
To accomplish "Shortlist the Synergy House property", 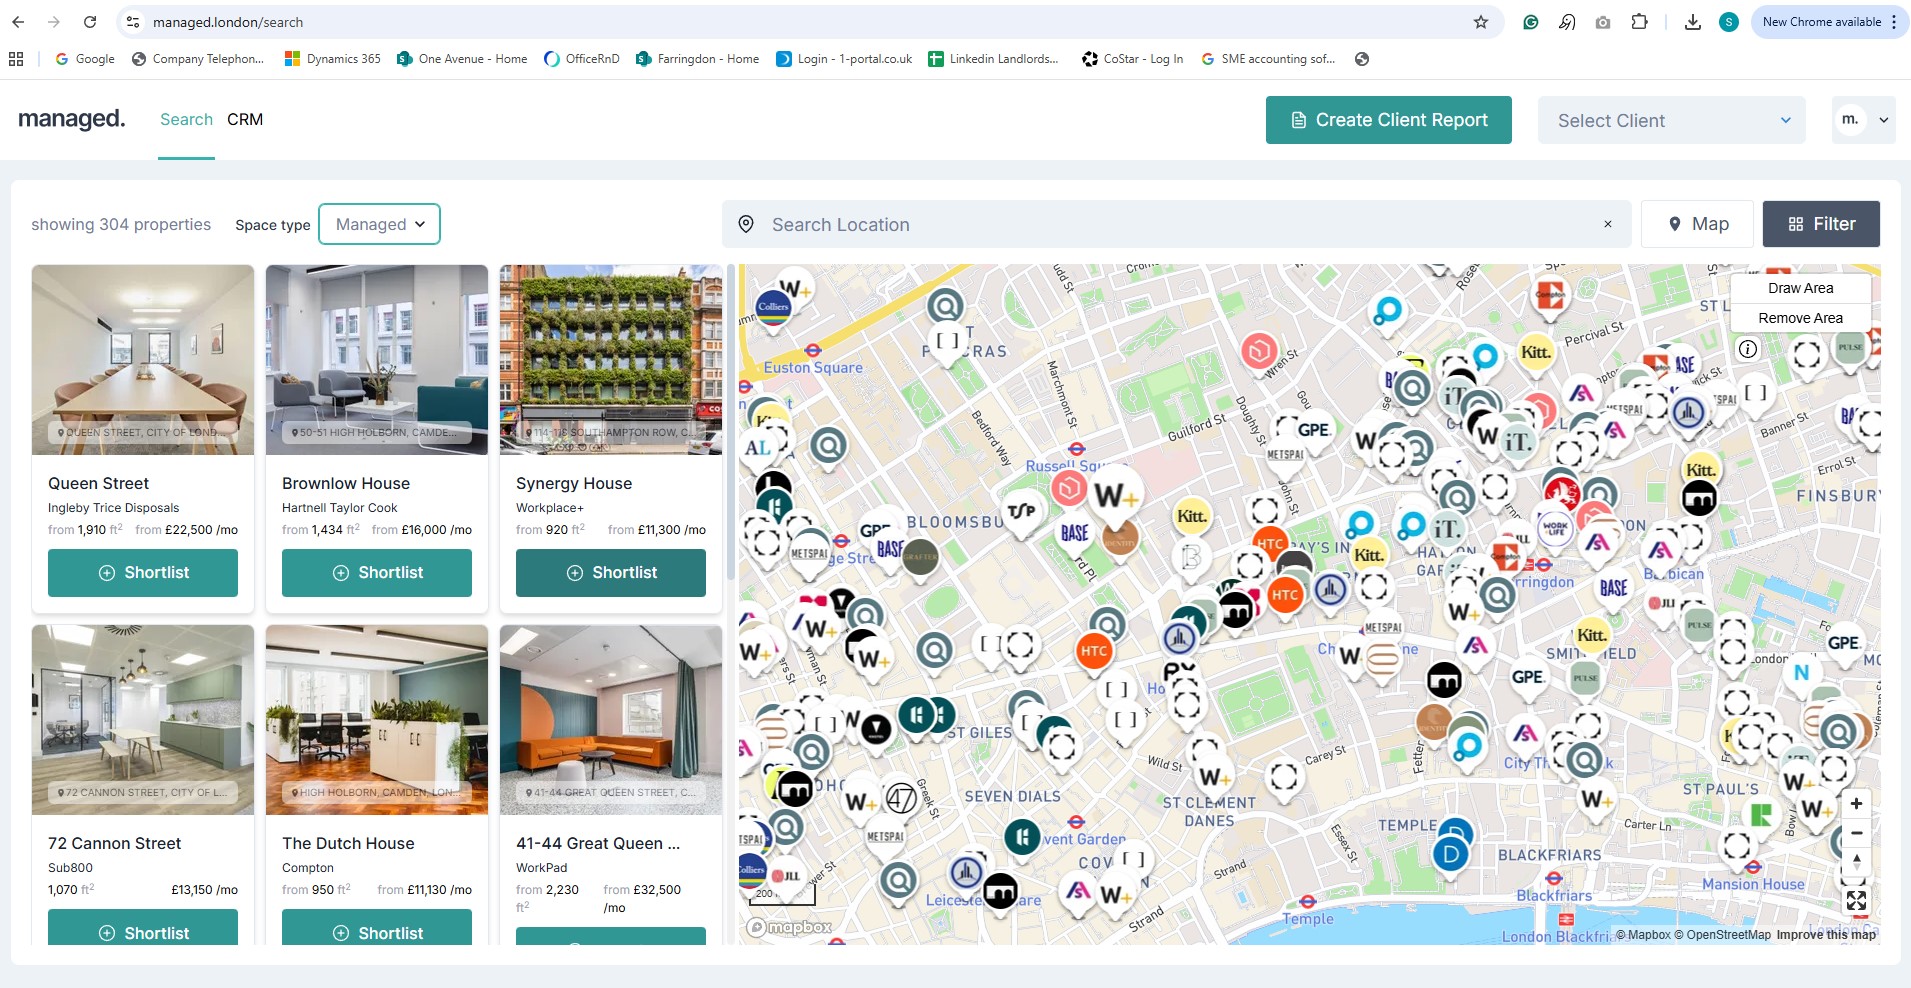I will click(x=611, y=573).
